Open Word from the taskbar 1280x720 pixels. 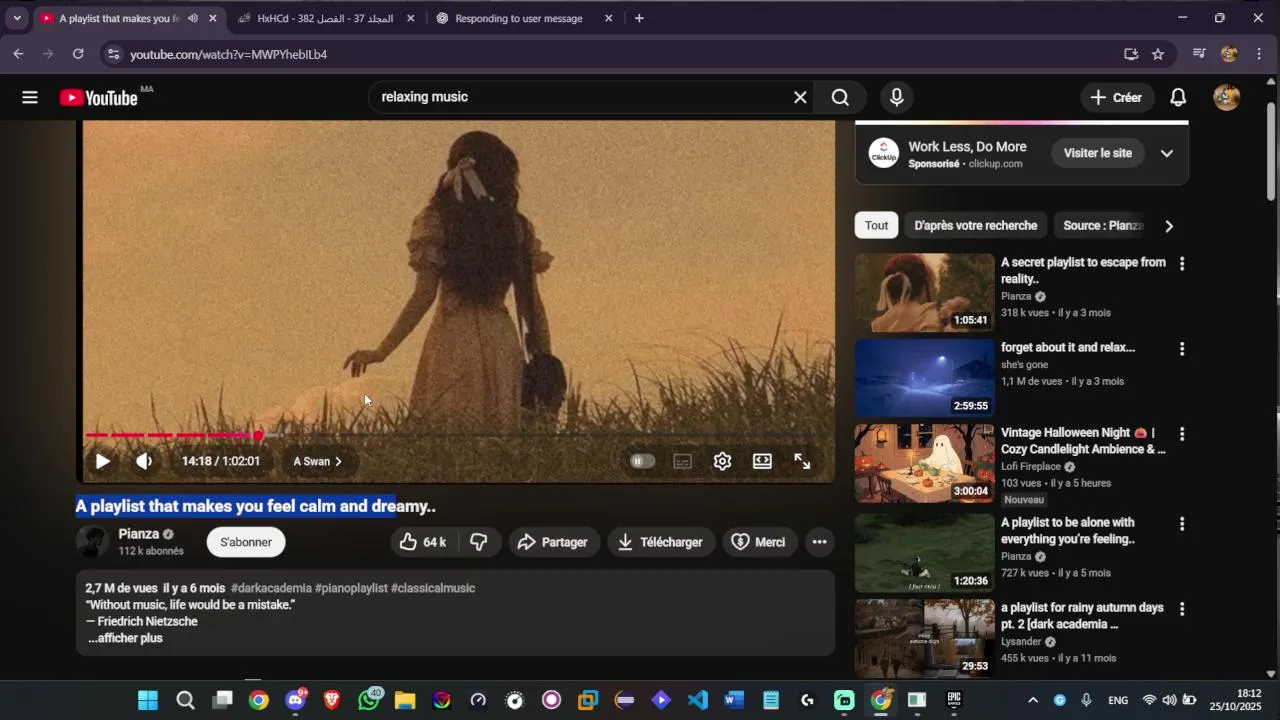tap(734, 700)
